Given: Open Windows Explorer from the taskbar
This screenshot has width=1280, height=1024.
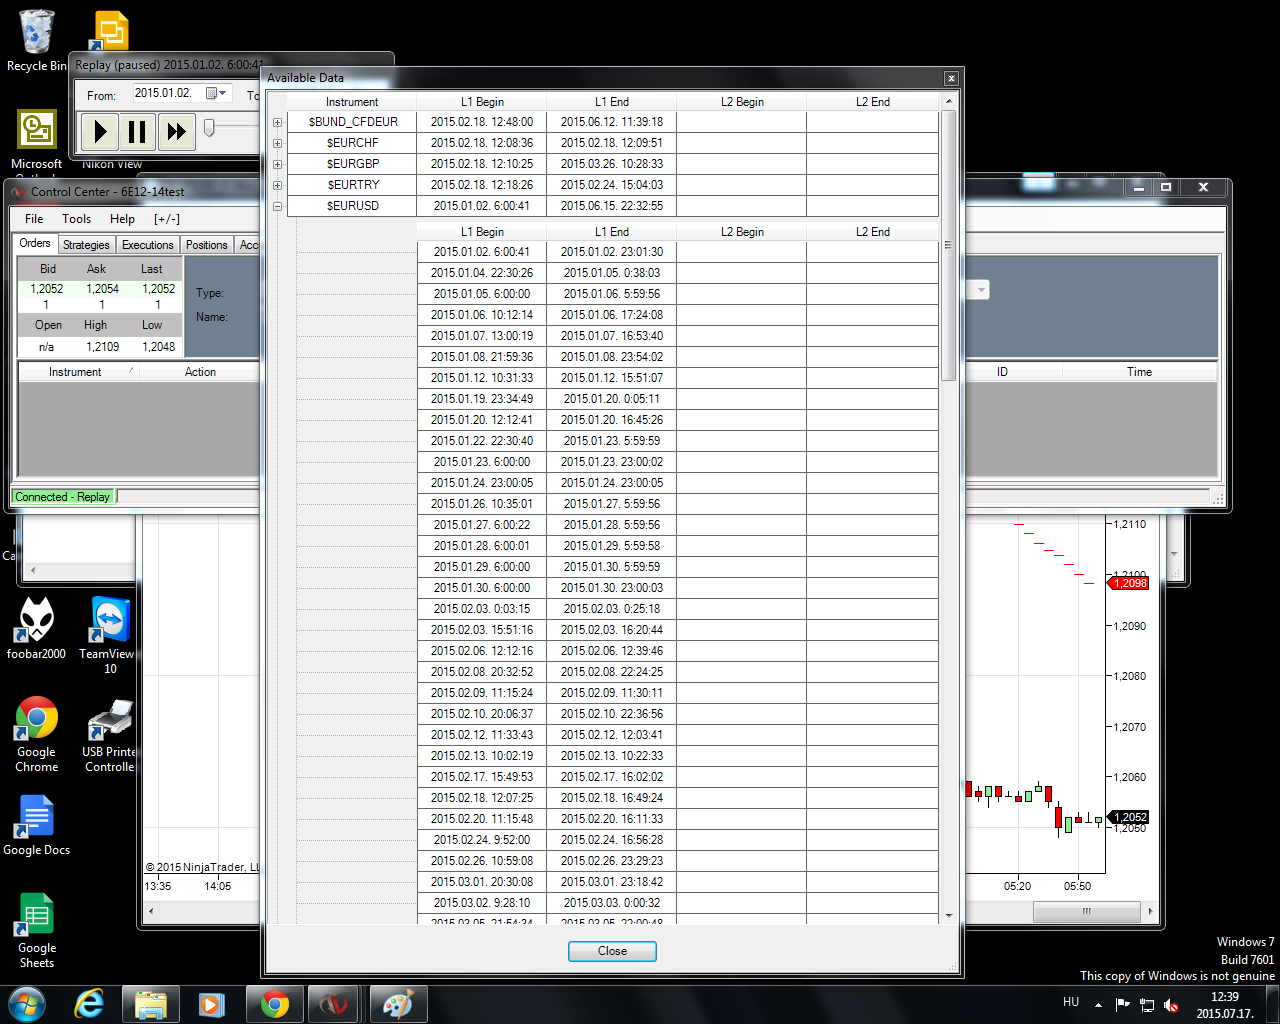Looking at the screenshot, I should coord(151,1004).
